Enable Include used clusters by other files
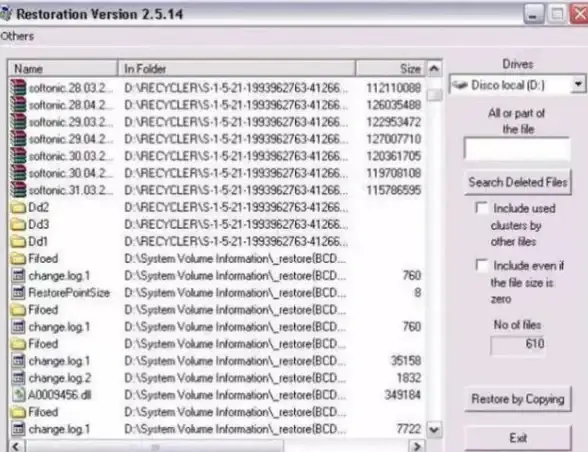This screenshot has height=452, width=588. click(481, 208)
